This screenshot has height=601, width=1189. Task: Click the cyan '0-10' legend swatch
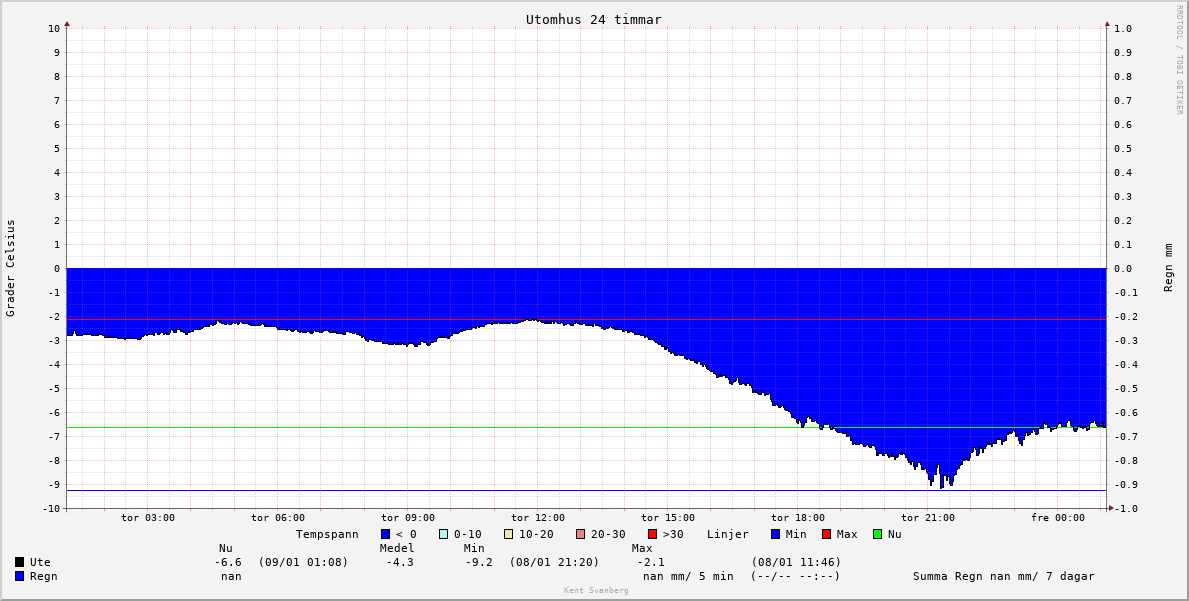coord(444,534)
